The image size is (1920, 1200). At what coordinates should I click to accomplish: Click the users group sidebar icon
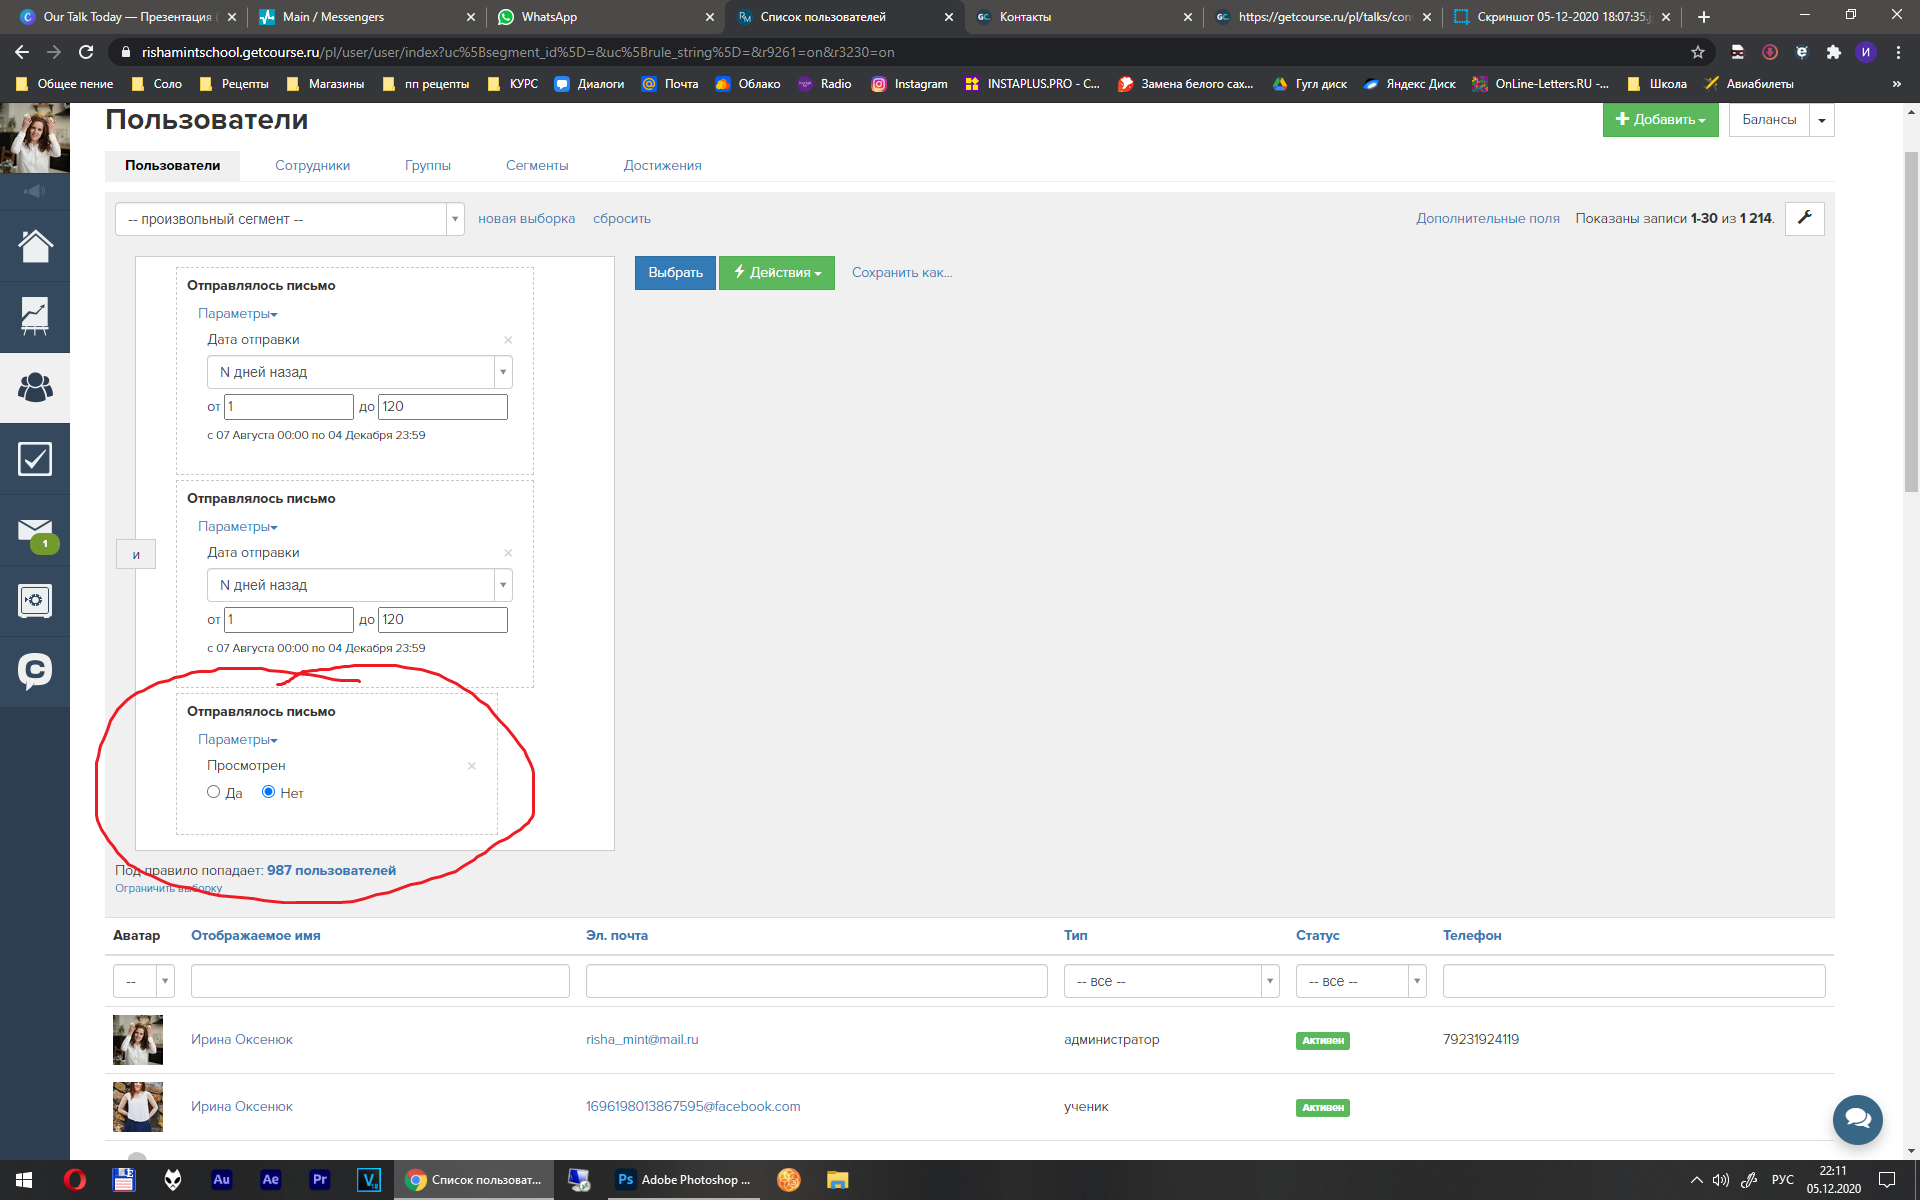tap(35, 387)
